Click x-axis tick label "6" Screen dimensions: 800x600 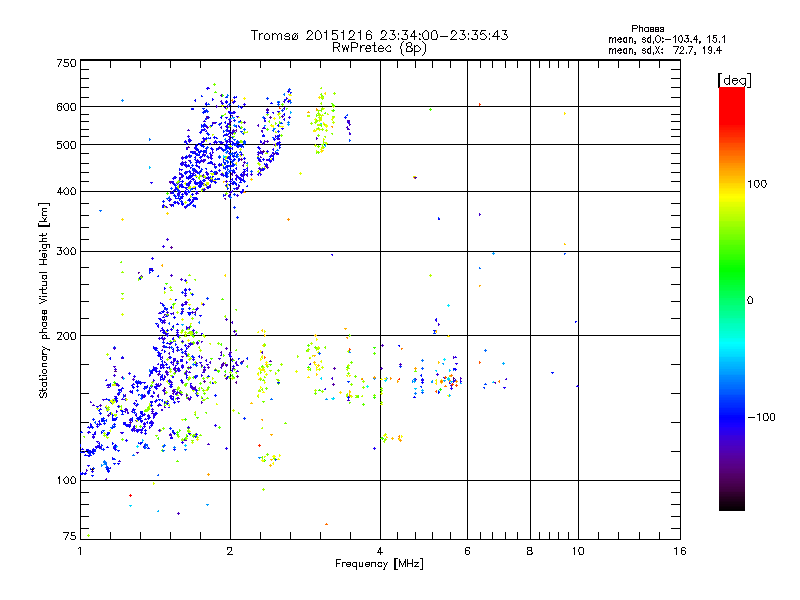click(467, 551)
